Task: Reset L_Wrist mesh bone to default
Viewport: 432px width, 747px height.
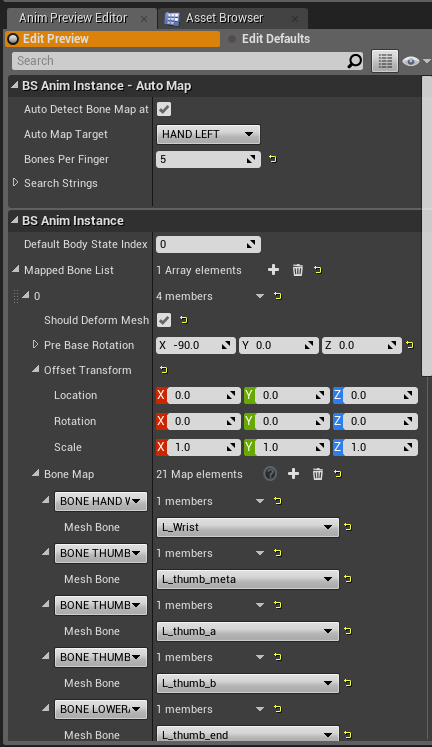Action: point(348,527)
